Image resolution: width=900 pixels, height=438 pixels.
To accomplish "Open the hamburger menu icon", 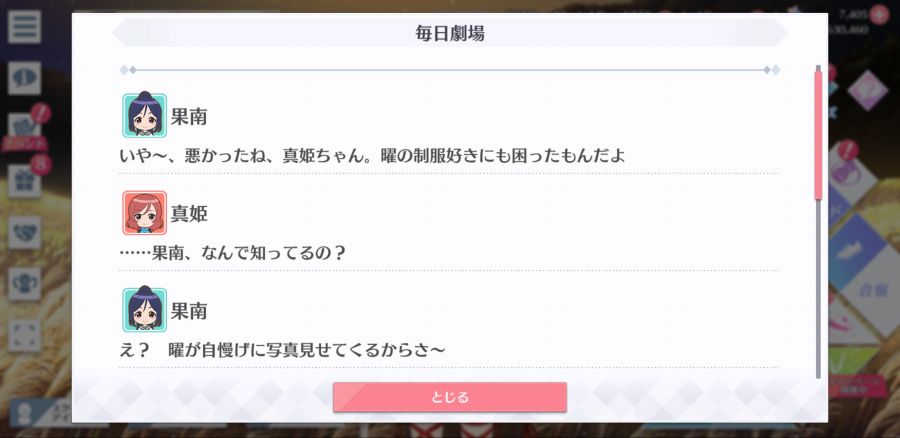I will point(24,27).
